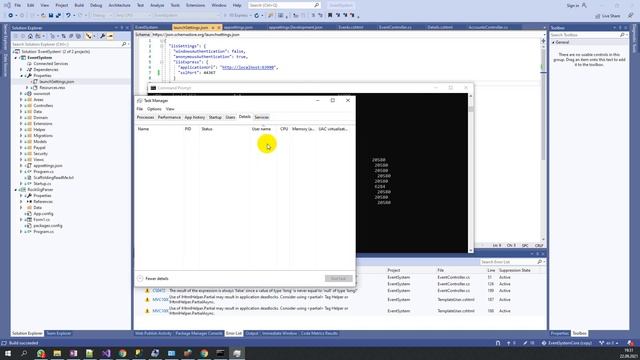
Task: Click navigate backward icon in toolbar
Action: click(x=11, y=16)
